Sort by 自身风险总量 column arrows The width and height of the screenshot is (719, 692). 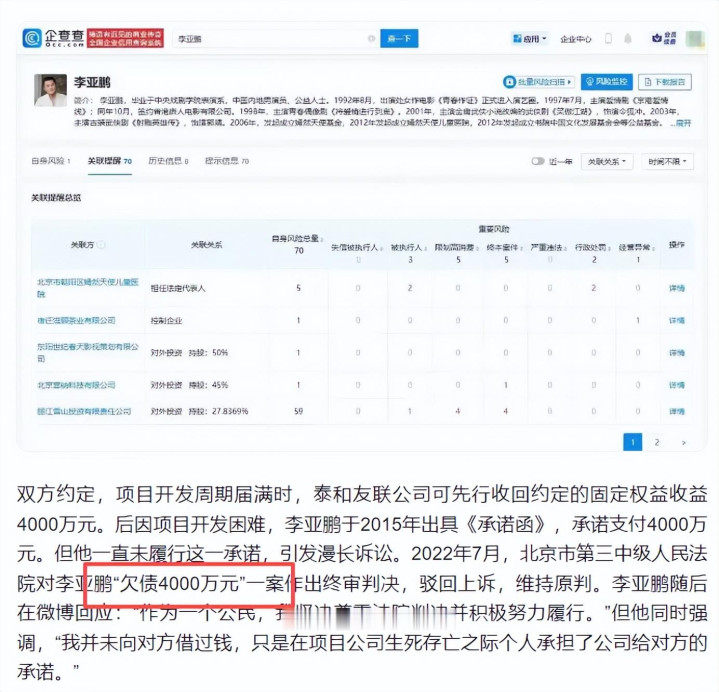pos(322,238)
